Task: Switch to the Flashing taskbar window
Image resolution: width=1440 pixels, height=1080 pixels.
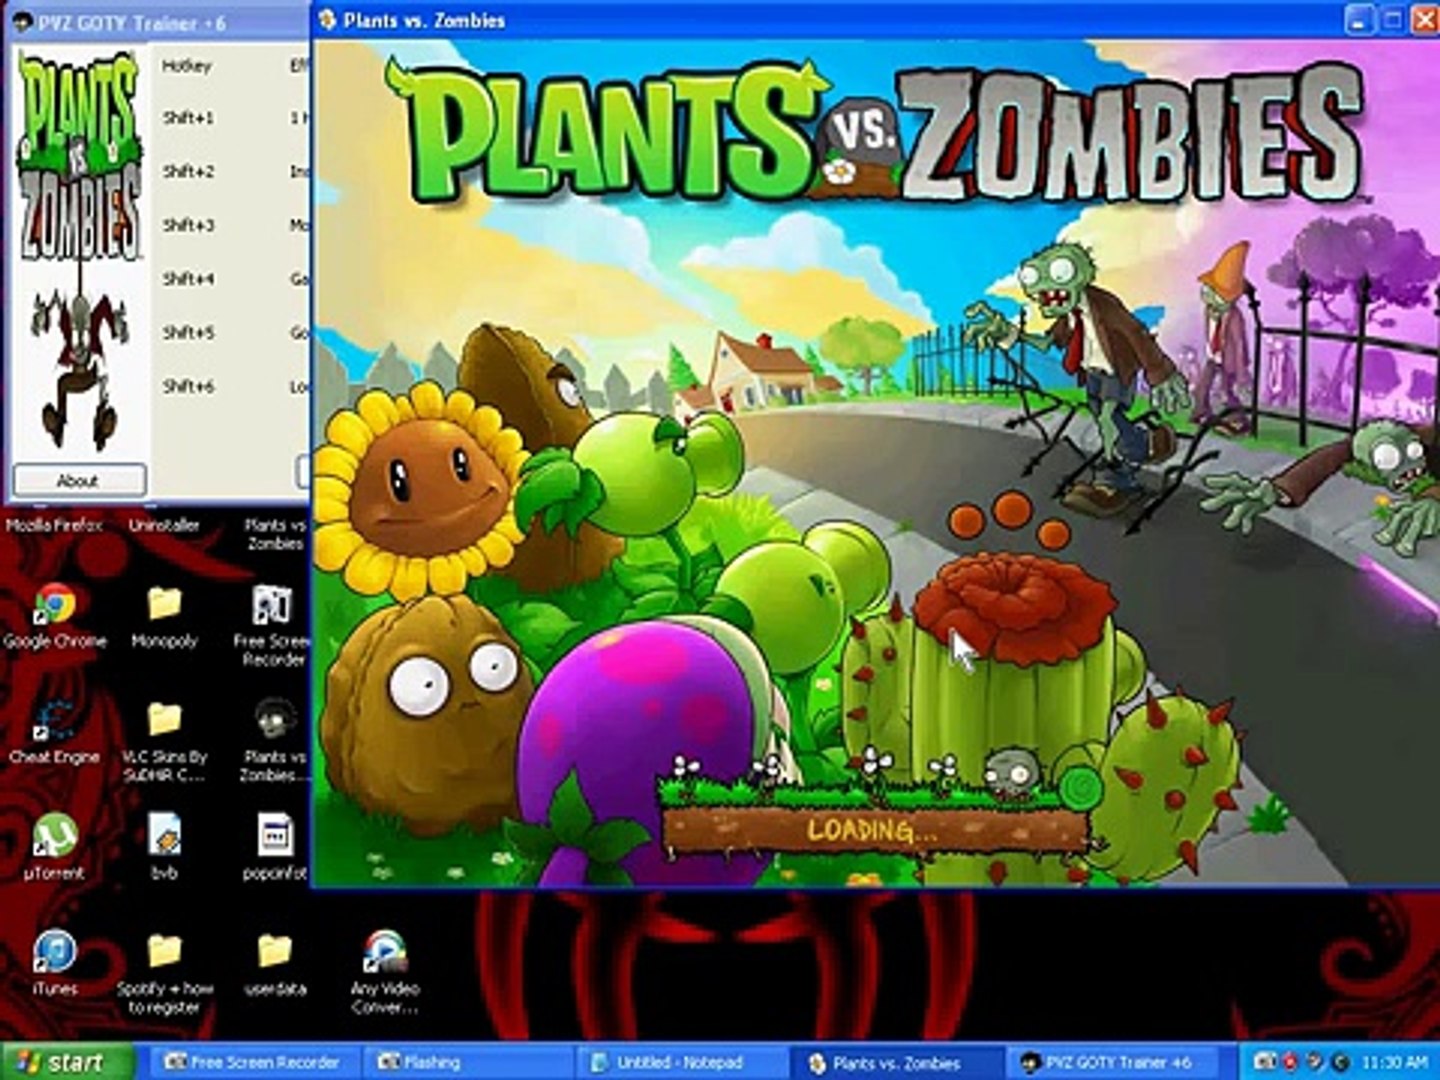Action: tap(467, 1062)
